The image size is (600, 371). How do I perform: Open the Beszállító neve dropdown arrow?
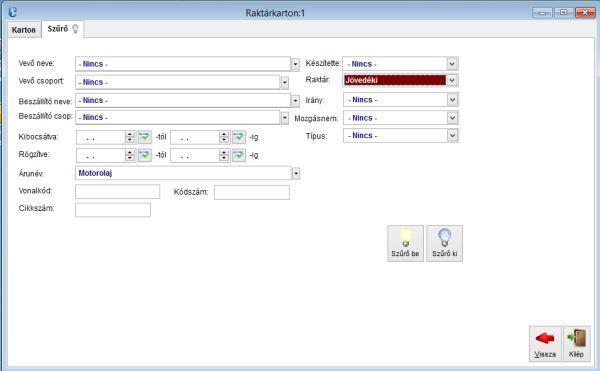click(295, 101)
